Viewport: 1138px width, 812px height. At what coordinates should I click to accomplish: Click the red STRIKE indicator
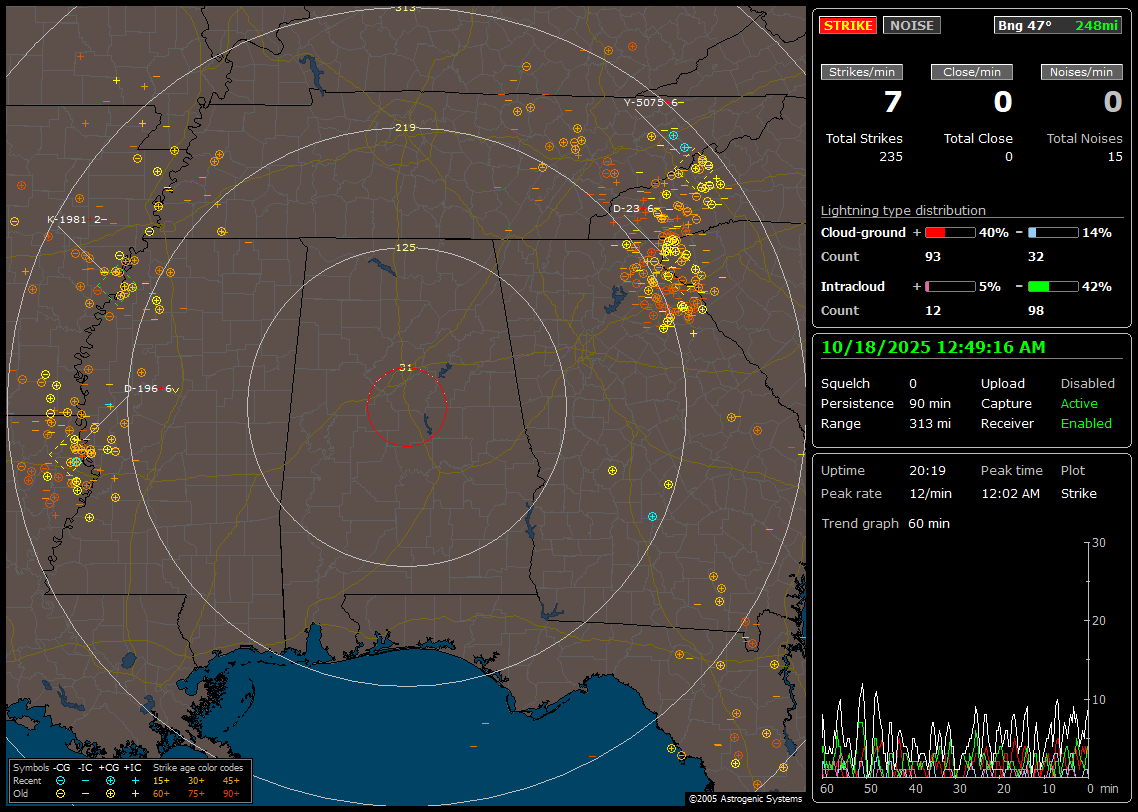848,26
